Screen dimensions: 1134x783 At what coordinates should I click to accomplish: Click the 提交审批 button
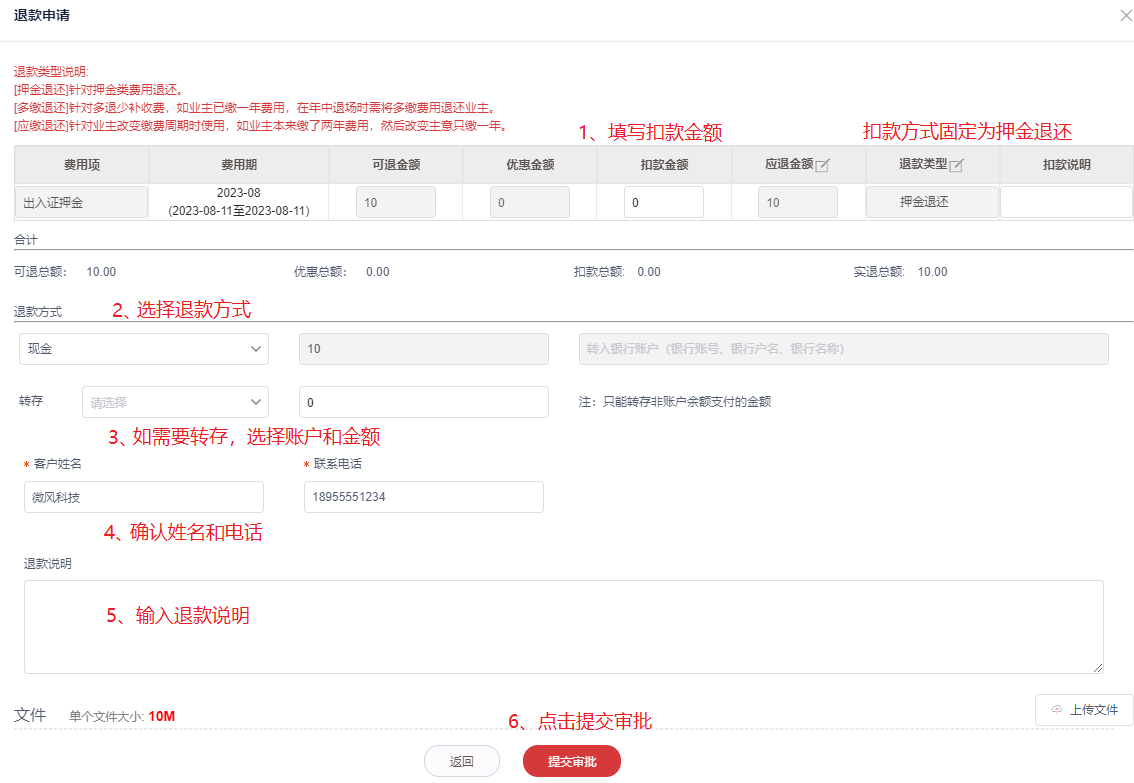[x=571, y=761]
